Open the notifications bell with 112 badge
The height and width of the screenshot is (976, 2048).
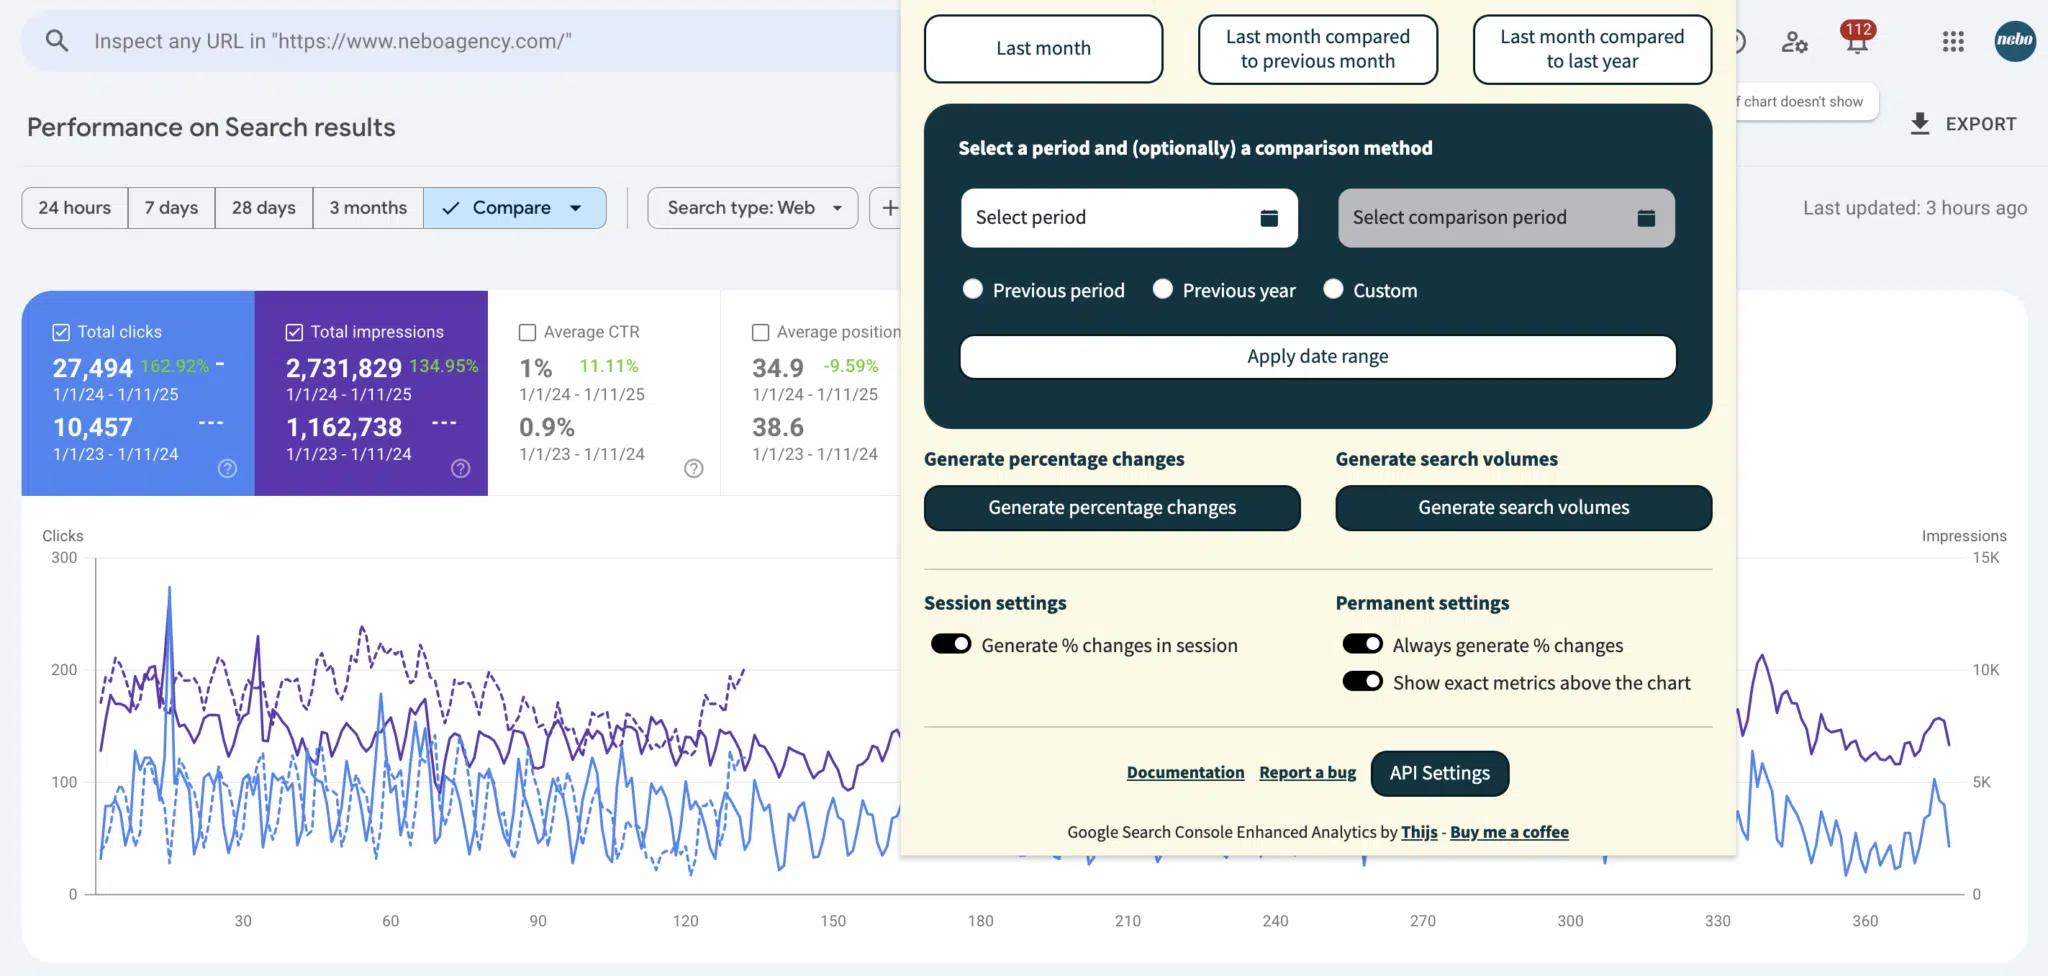pyautogui.click(x=1857, y=39)
